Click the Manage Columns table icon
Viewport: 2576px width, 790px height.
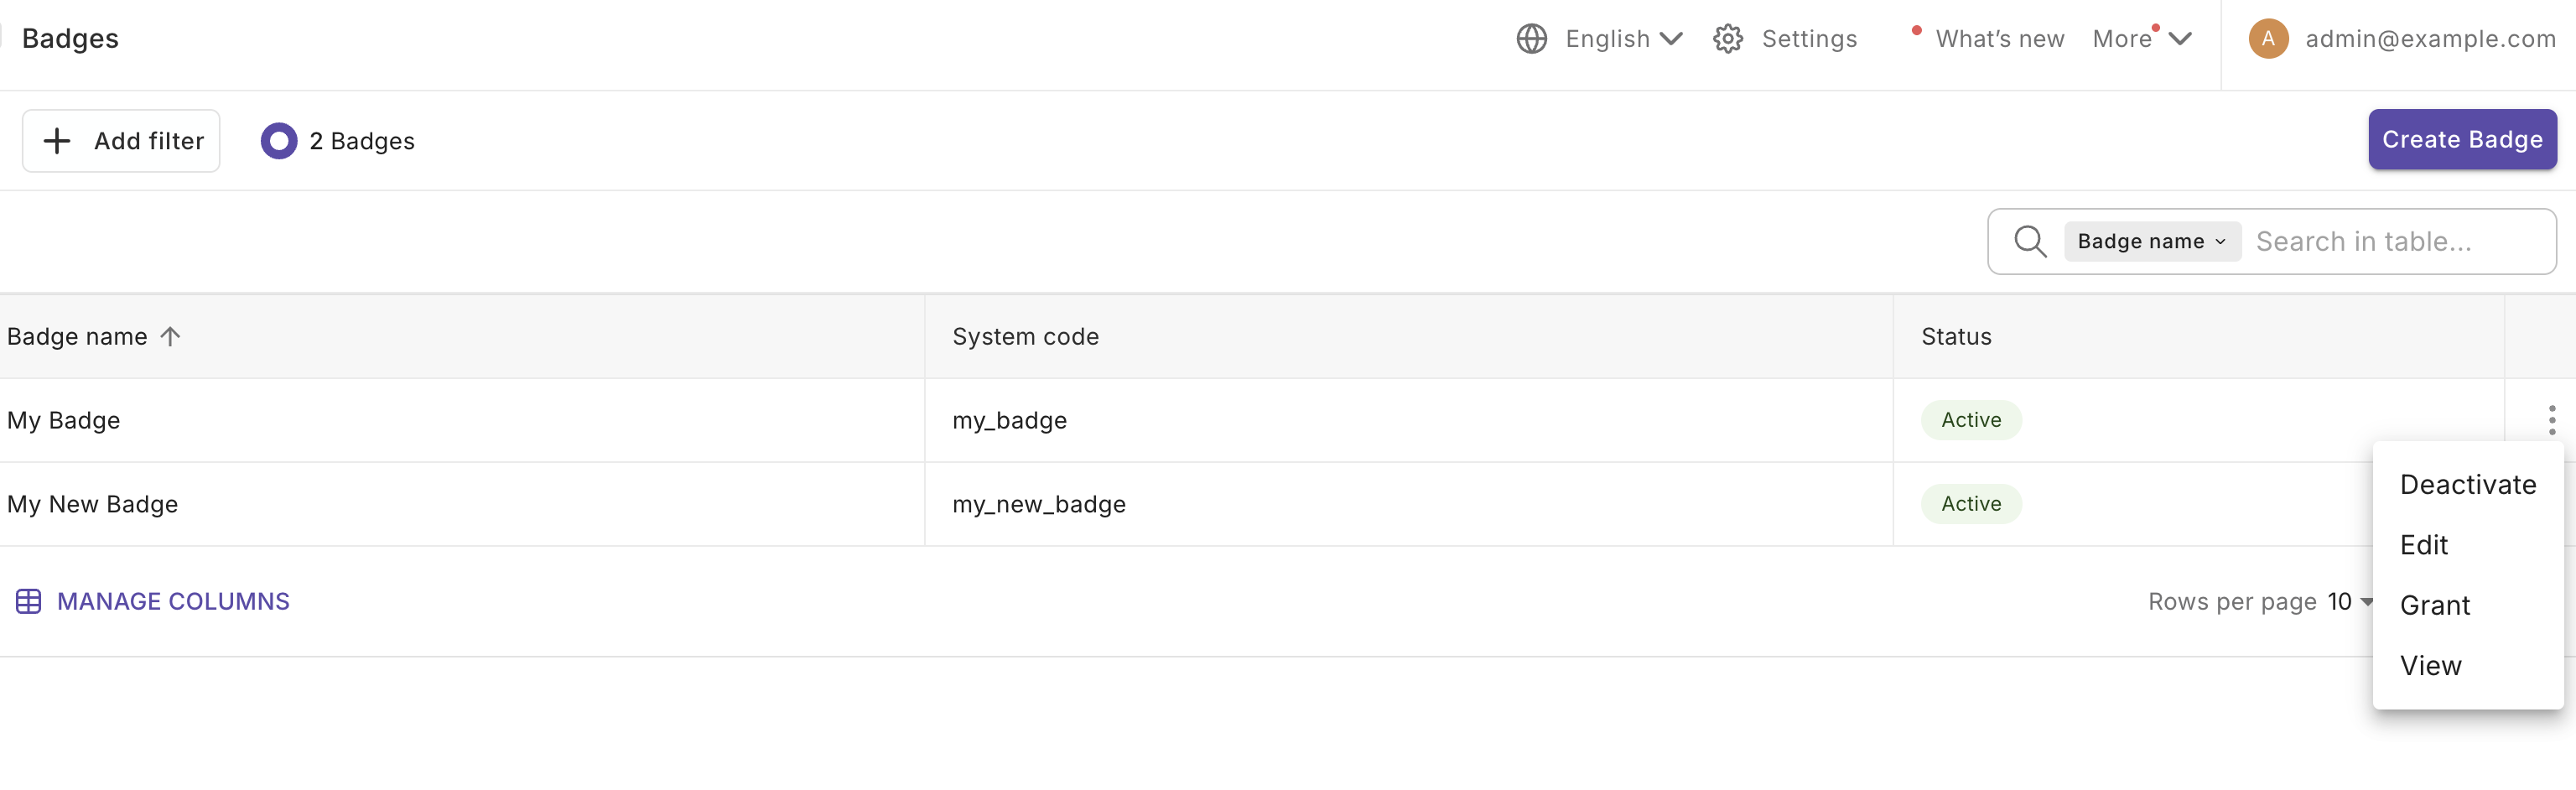[x=28, y=601]
